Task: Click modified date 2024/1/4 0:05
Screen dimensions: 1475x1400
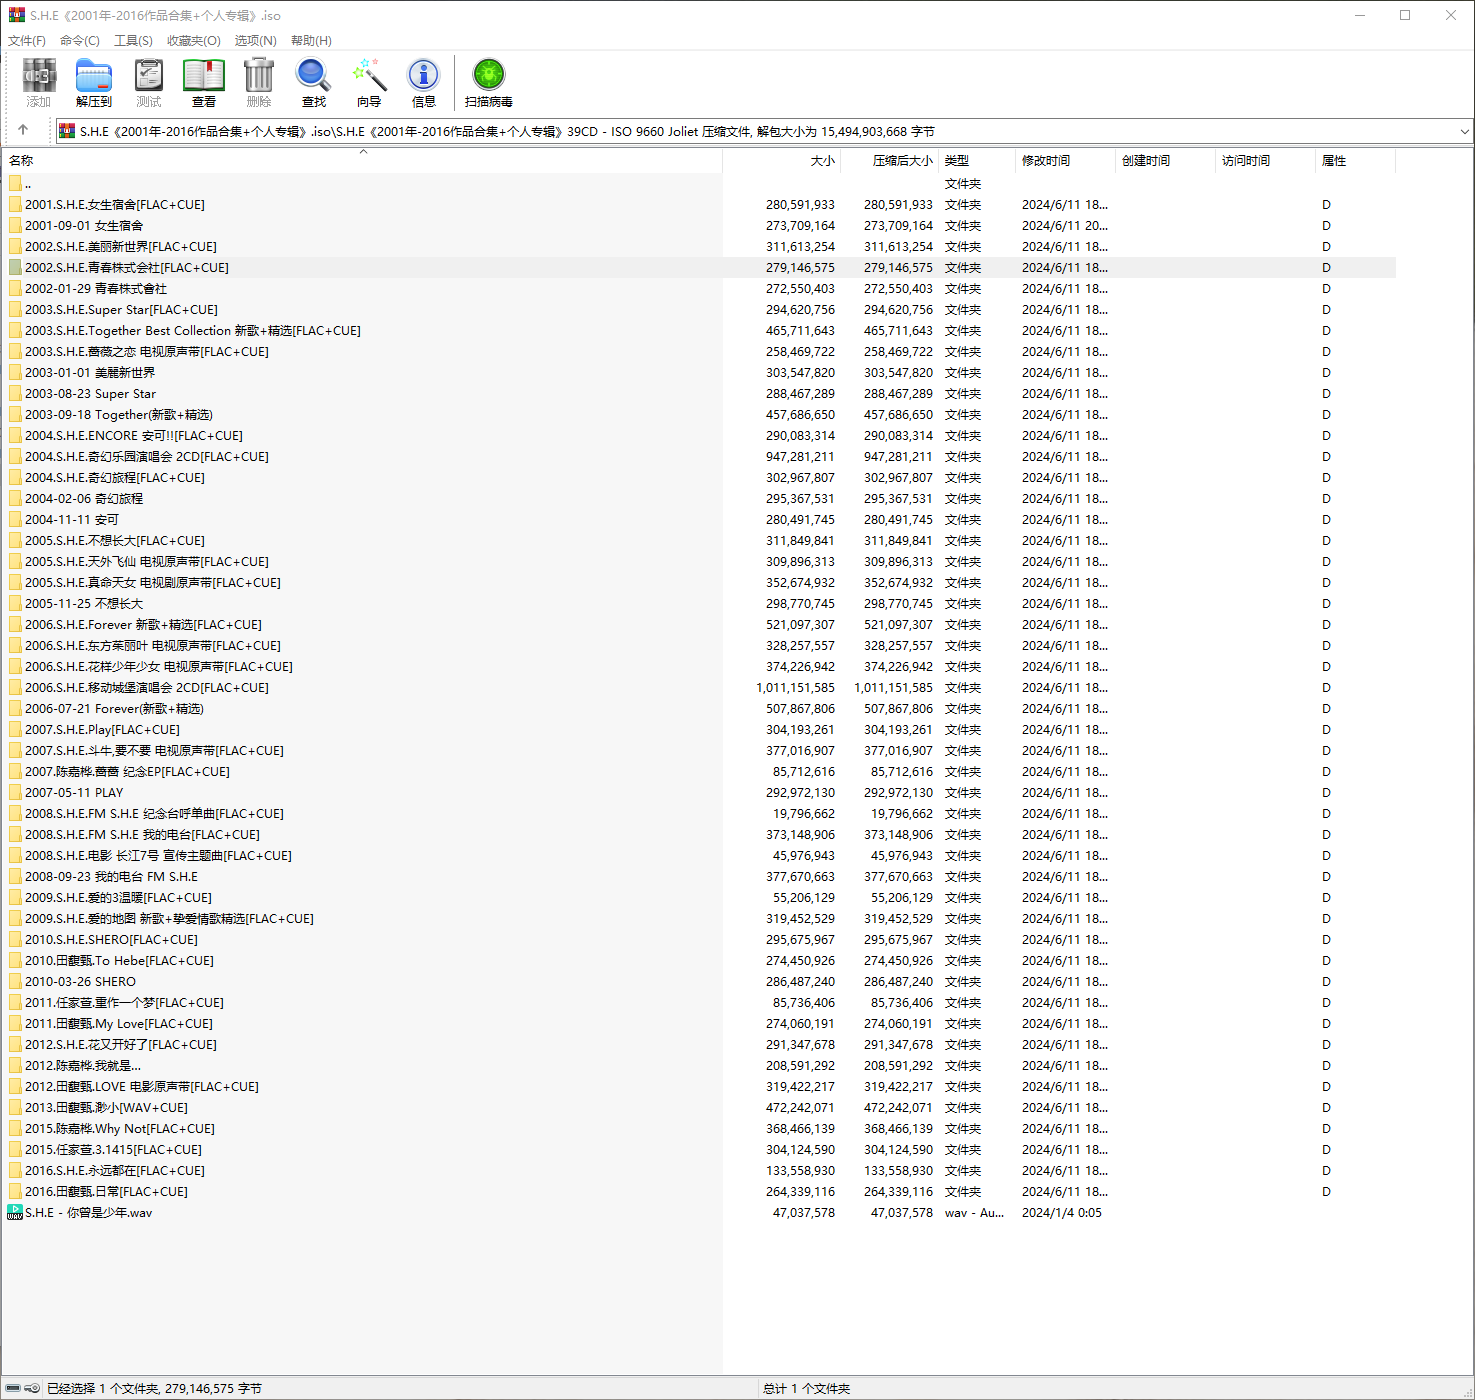Action: [1061, 1212]
